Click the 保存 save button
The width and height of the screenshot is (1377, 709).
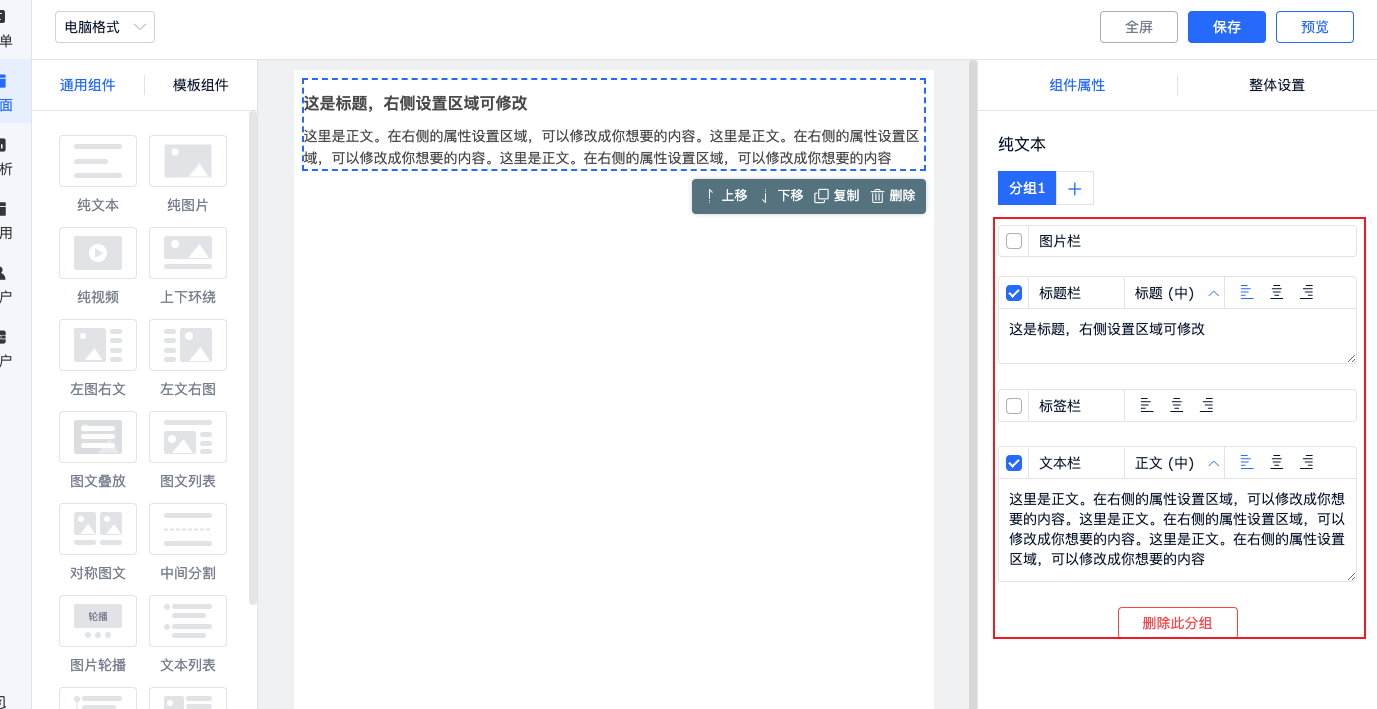tap(1227, 27)
